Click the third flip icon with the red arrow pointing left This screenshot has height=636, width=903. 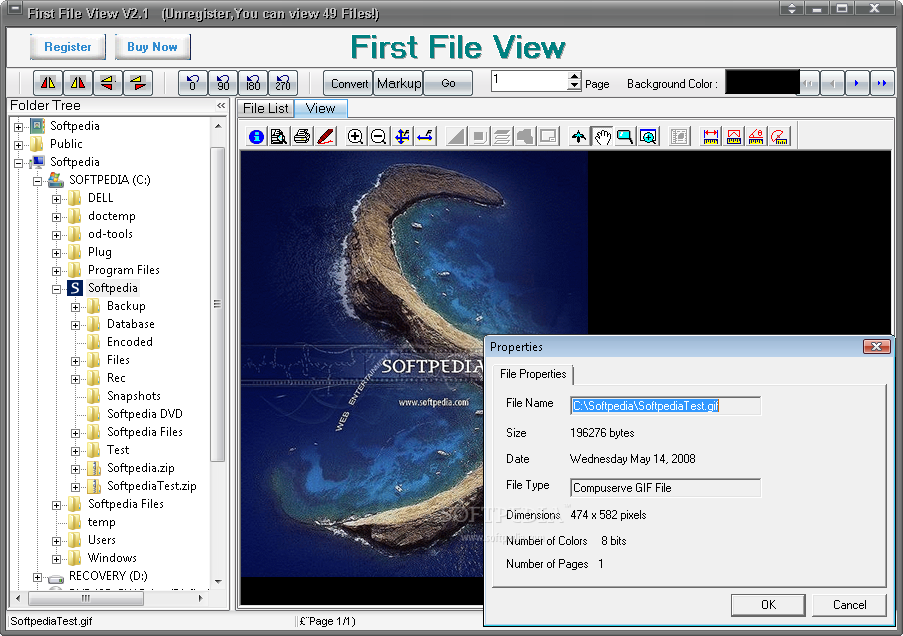pyautogui.click(x=108, y=83)
